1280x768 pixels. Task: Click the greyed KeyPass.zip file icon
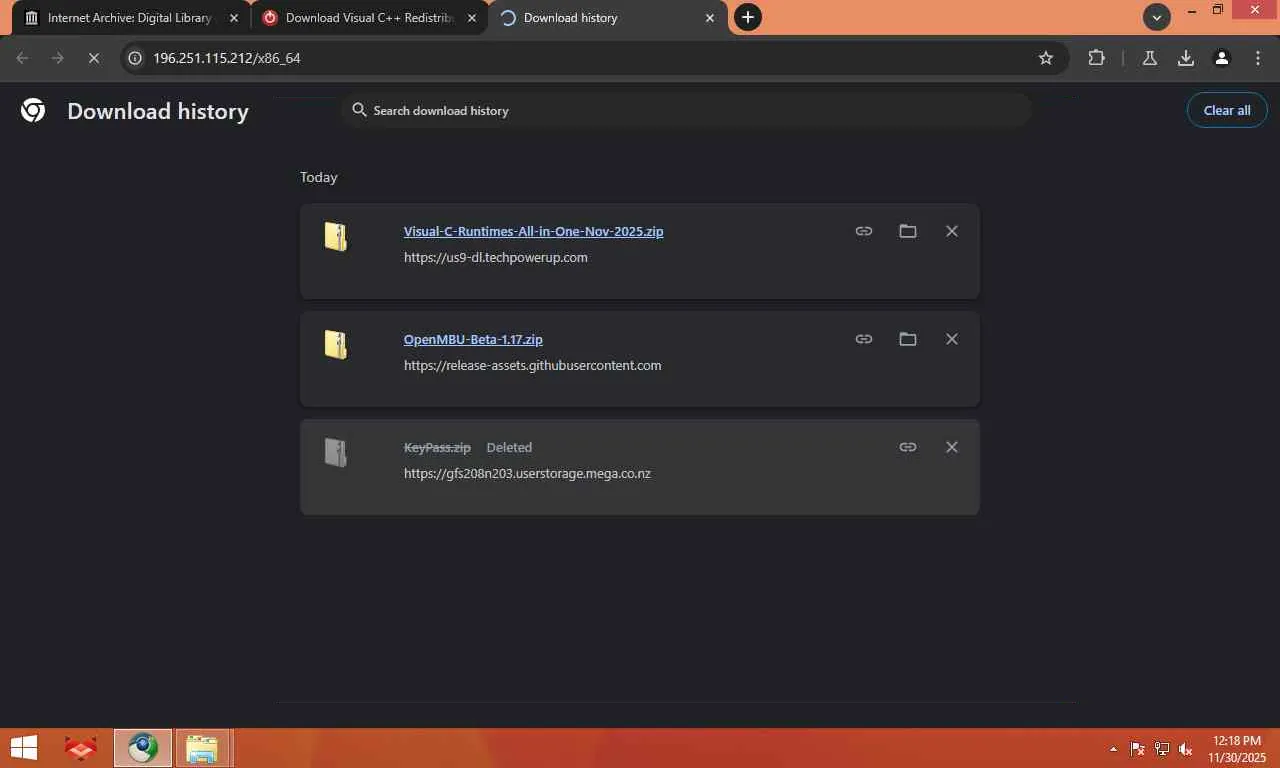(x=336, y=453)
